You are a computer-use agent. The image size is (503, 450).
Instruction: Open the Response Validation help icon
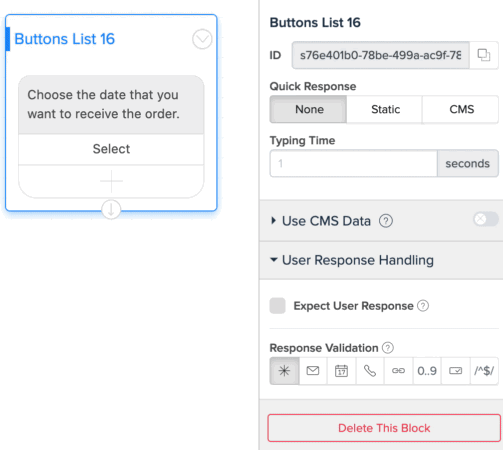pos(388,348)
